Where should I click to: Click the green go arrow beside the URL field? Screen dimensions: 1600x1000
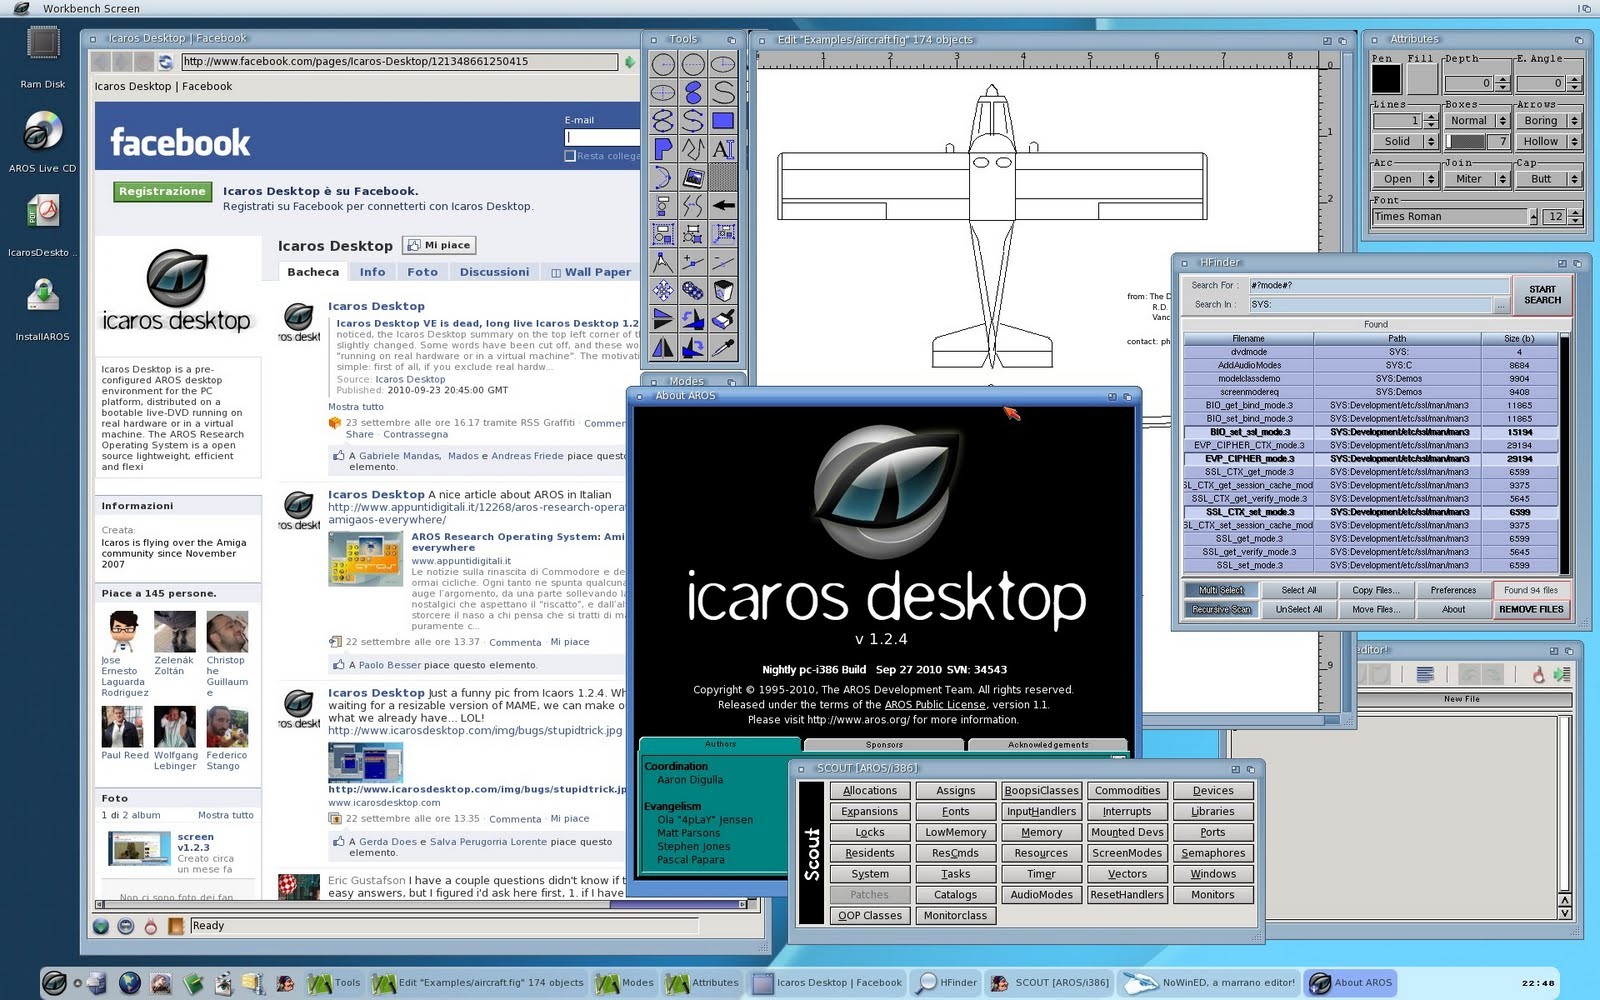click(630, 62)
